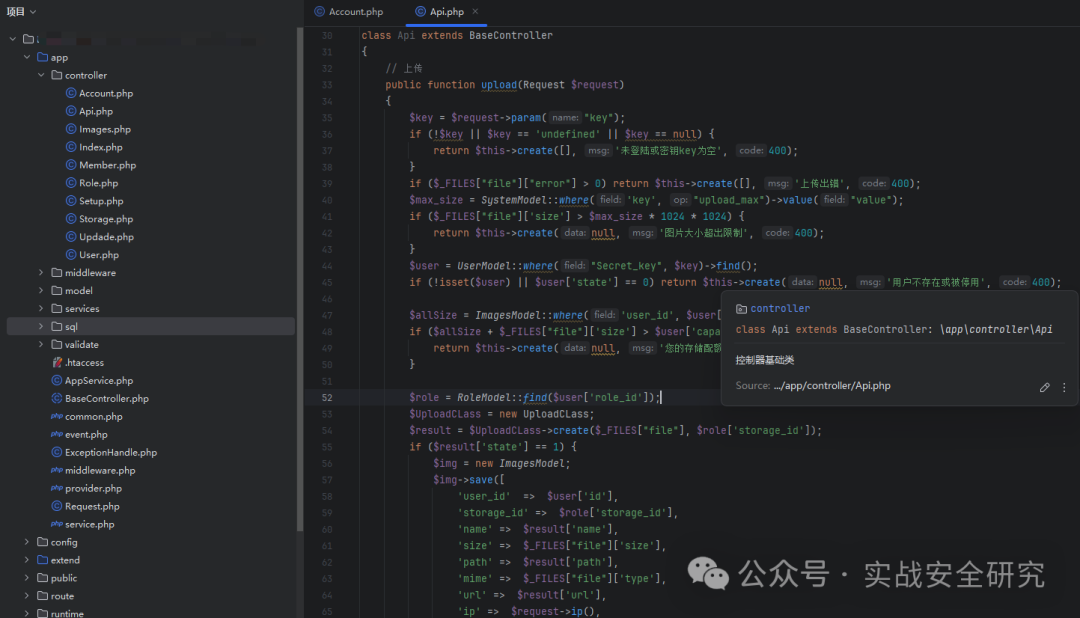This screenshot has width=1080, height=618.
Task: Open the 项目 view dropdown
Action: click(21, 12)
